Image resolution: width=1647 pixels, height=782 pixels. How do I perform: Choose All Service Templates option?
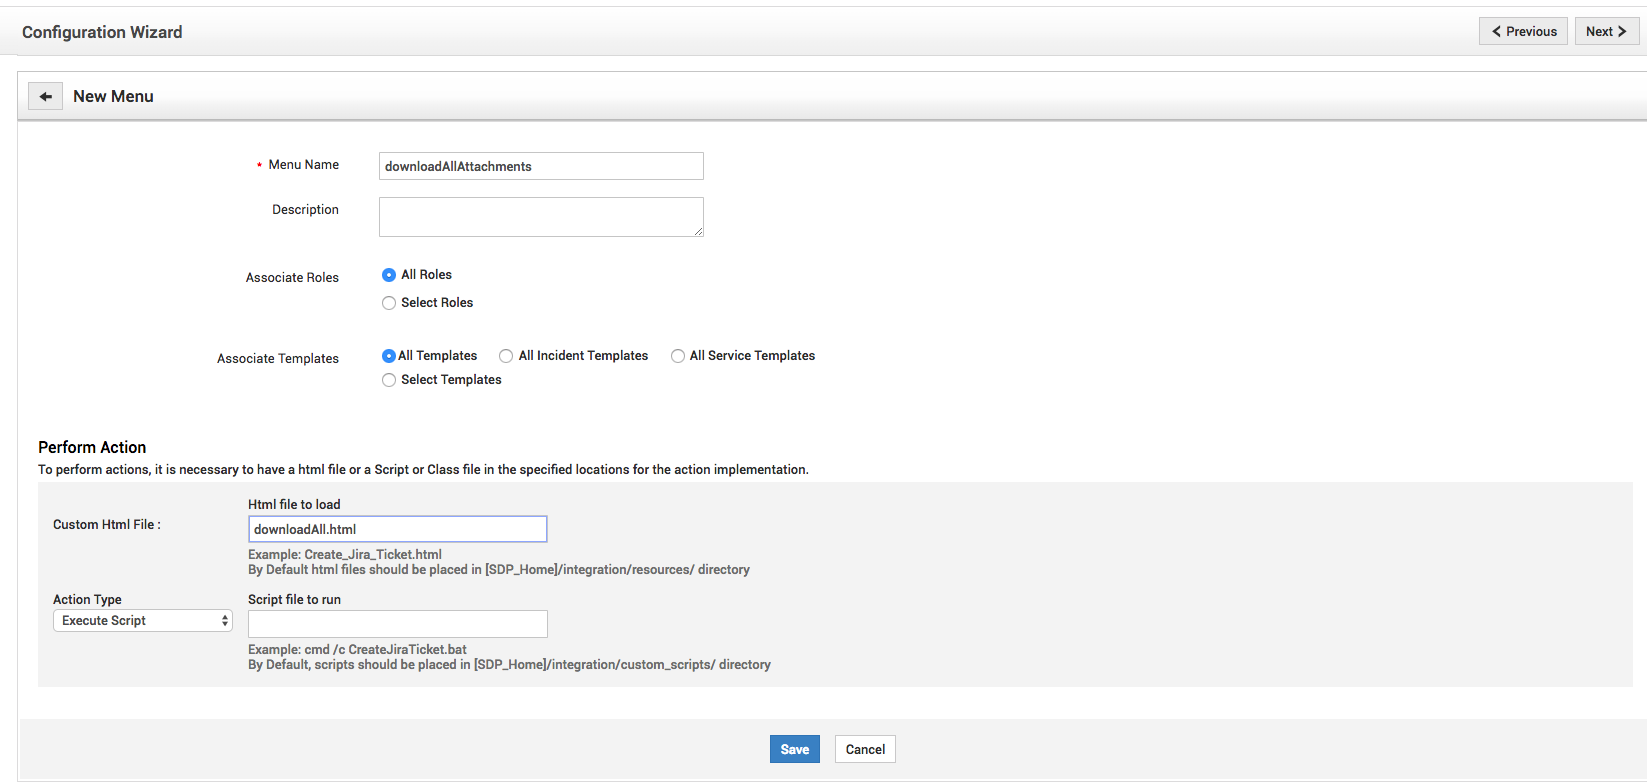(678, 356)
